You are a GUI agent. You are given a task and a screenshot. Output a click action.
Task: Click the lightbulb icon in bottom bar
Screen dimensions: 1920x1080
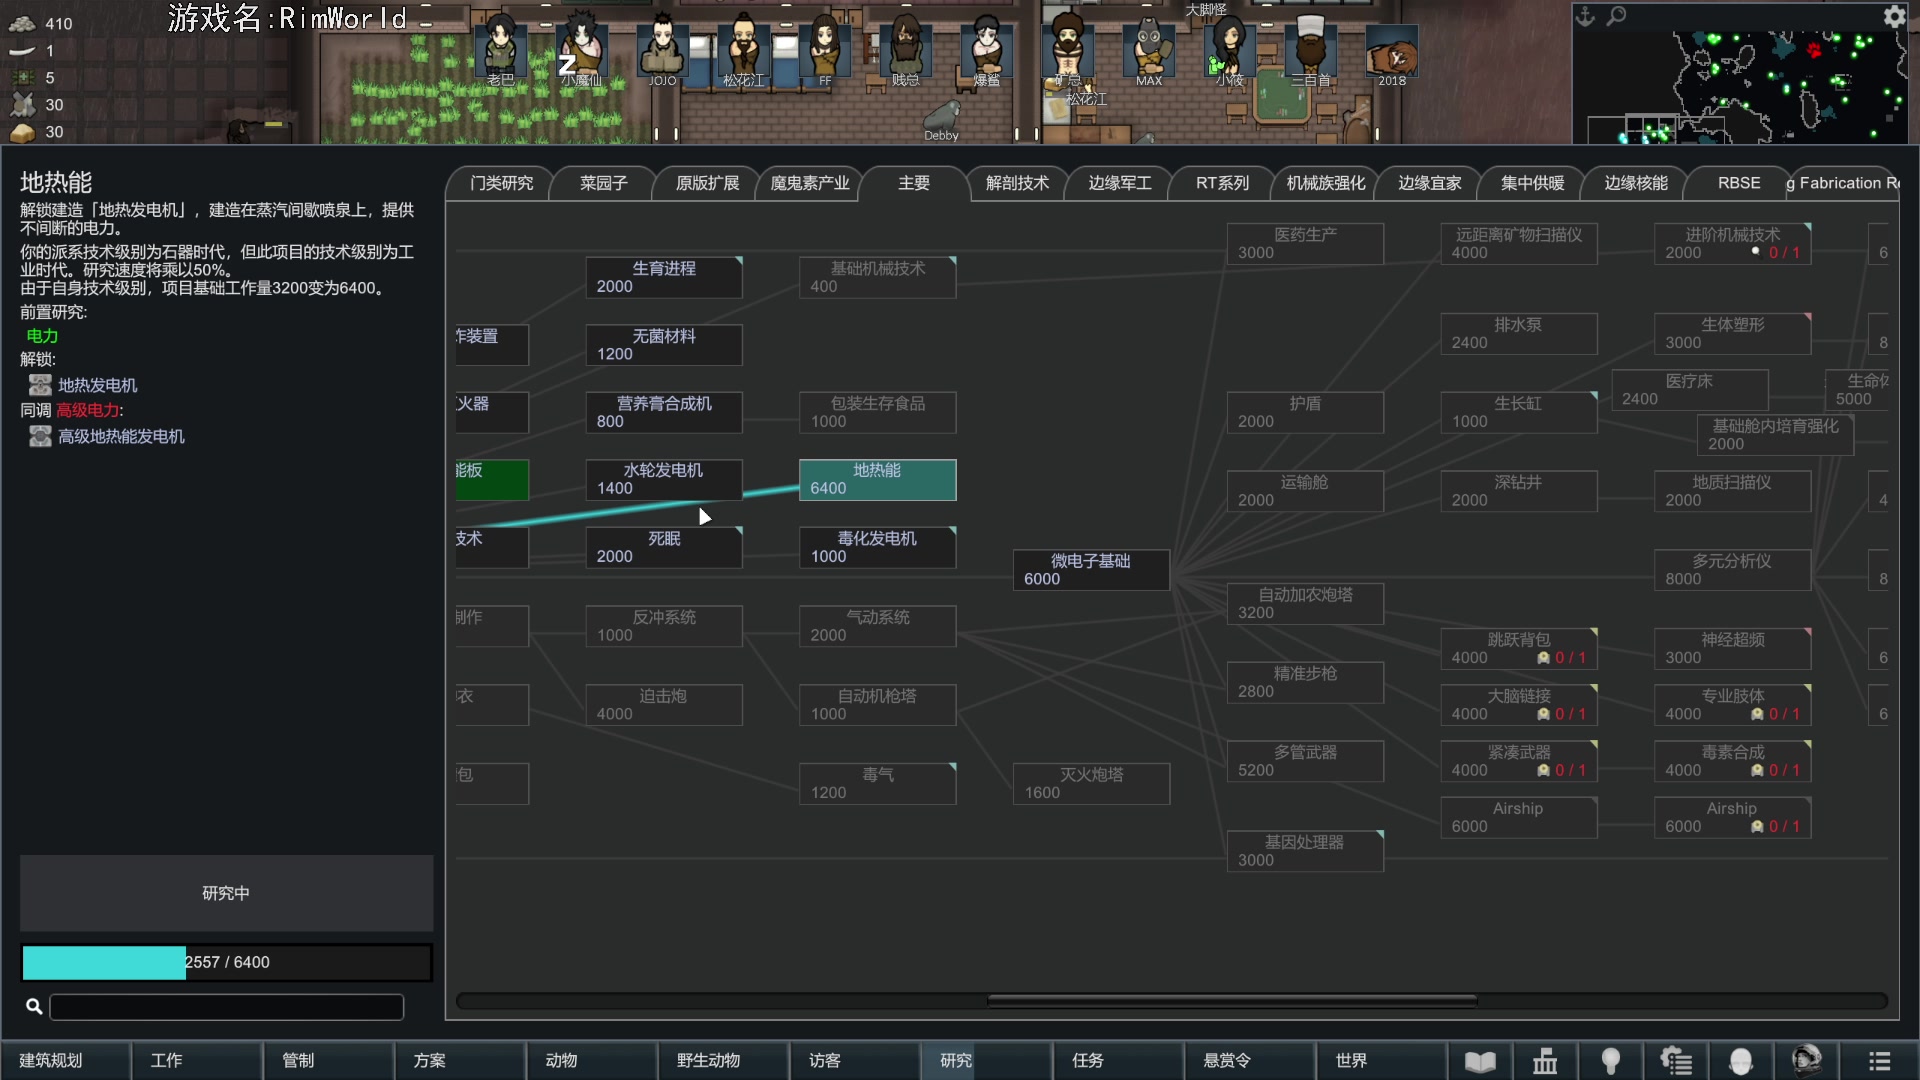[x=1610, y=1061]
